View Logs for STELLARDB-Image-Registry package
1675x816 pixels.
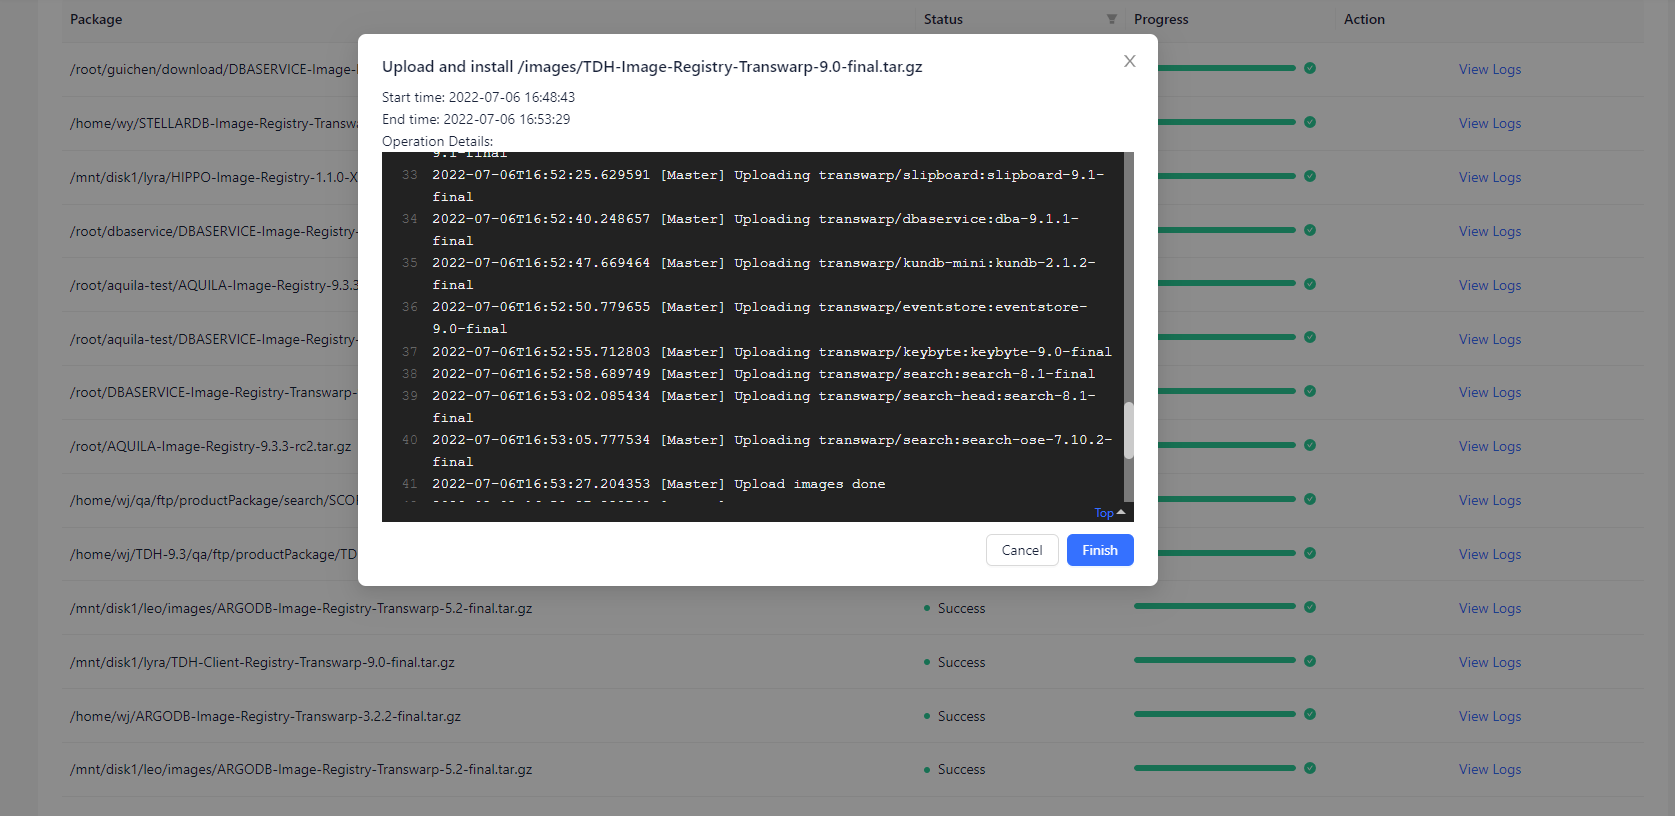click(x=1489, y=123)
